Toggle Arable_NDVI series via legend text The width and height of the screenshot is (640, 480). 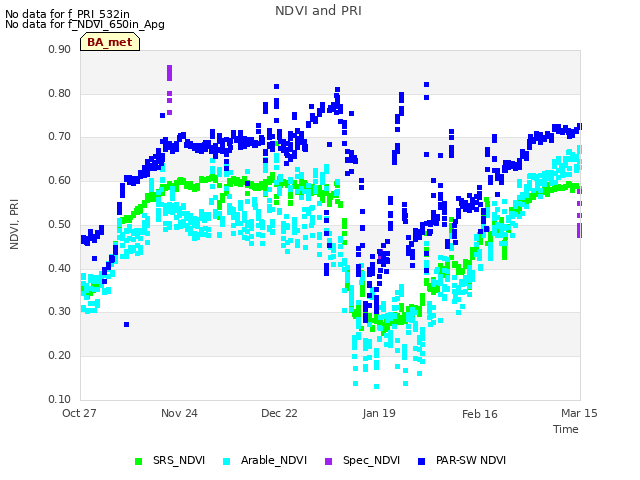tap(274, 460)
